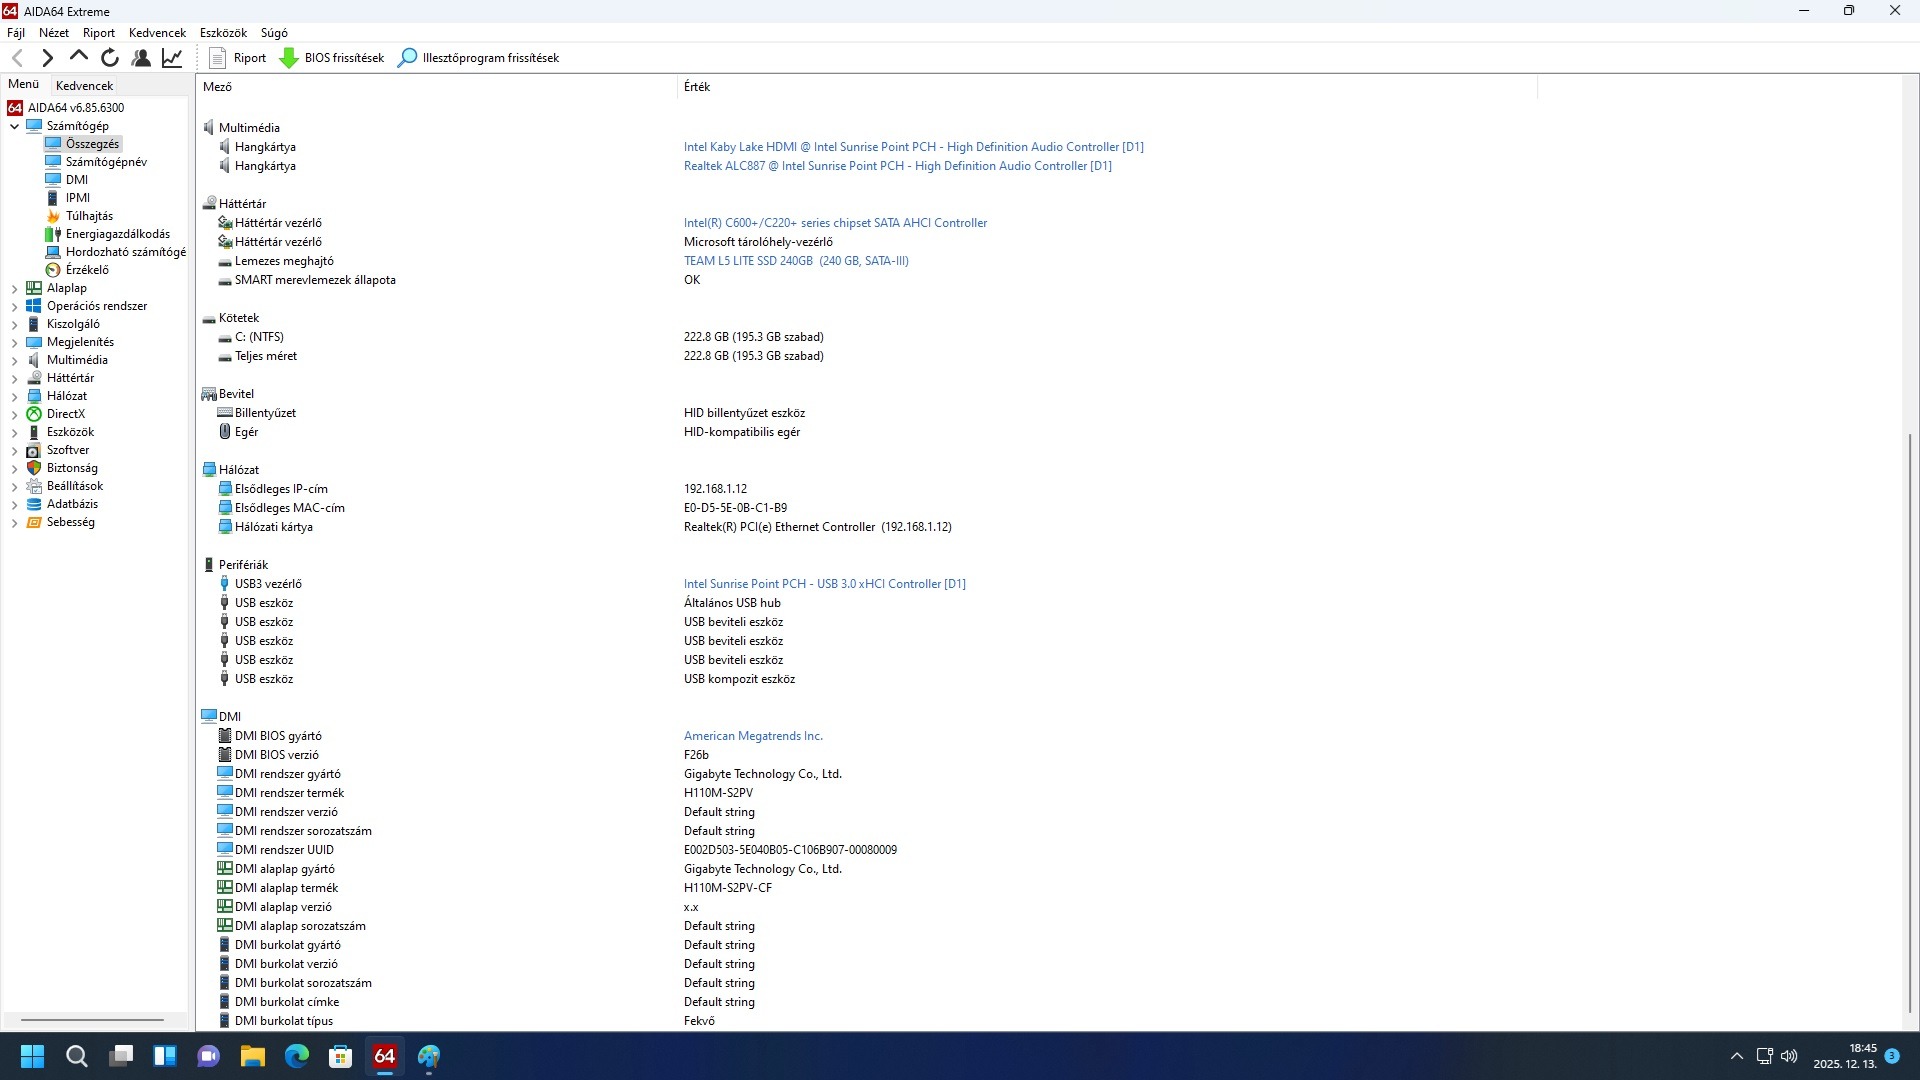1920x1080 pixels.
Task: Click Illesztőprogram frissítések search icon
Action: (407, 58)
